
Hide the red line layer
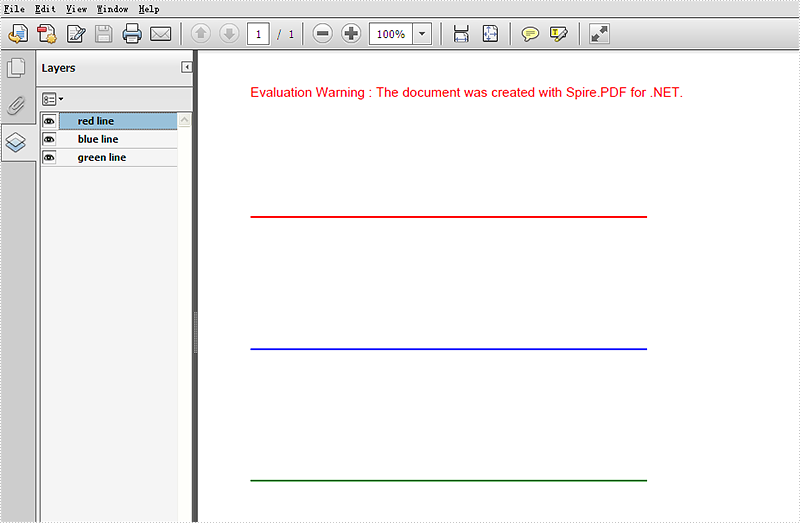point(49,121)
